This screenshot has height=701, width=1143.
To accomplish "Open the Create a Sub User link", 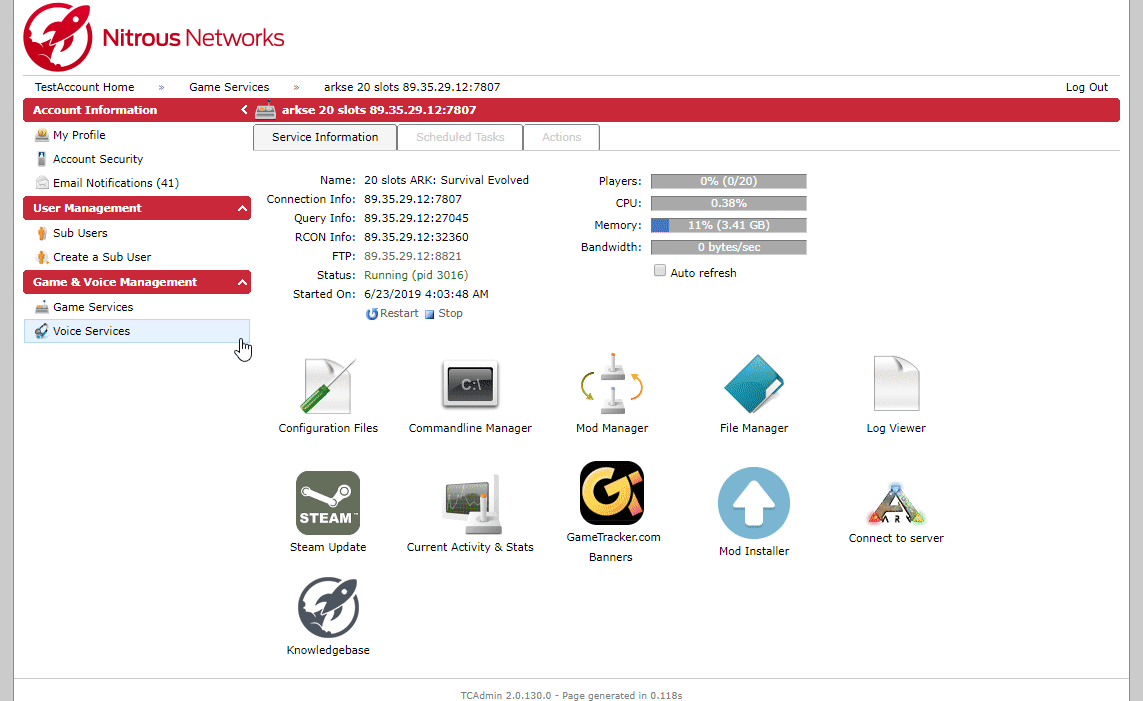I will [x=102, y=257].
